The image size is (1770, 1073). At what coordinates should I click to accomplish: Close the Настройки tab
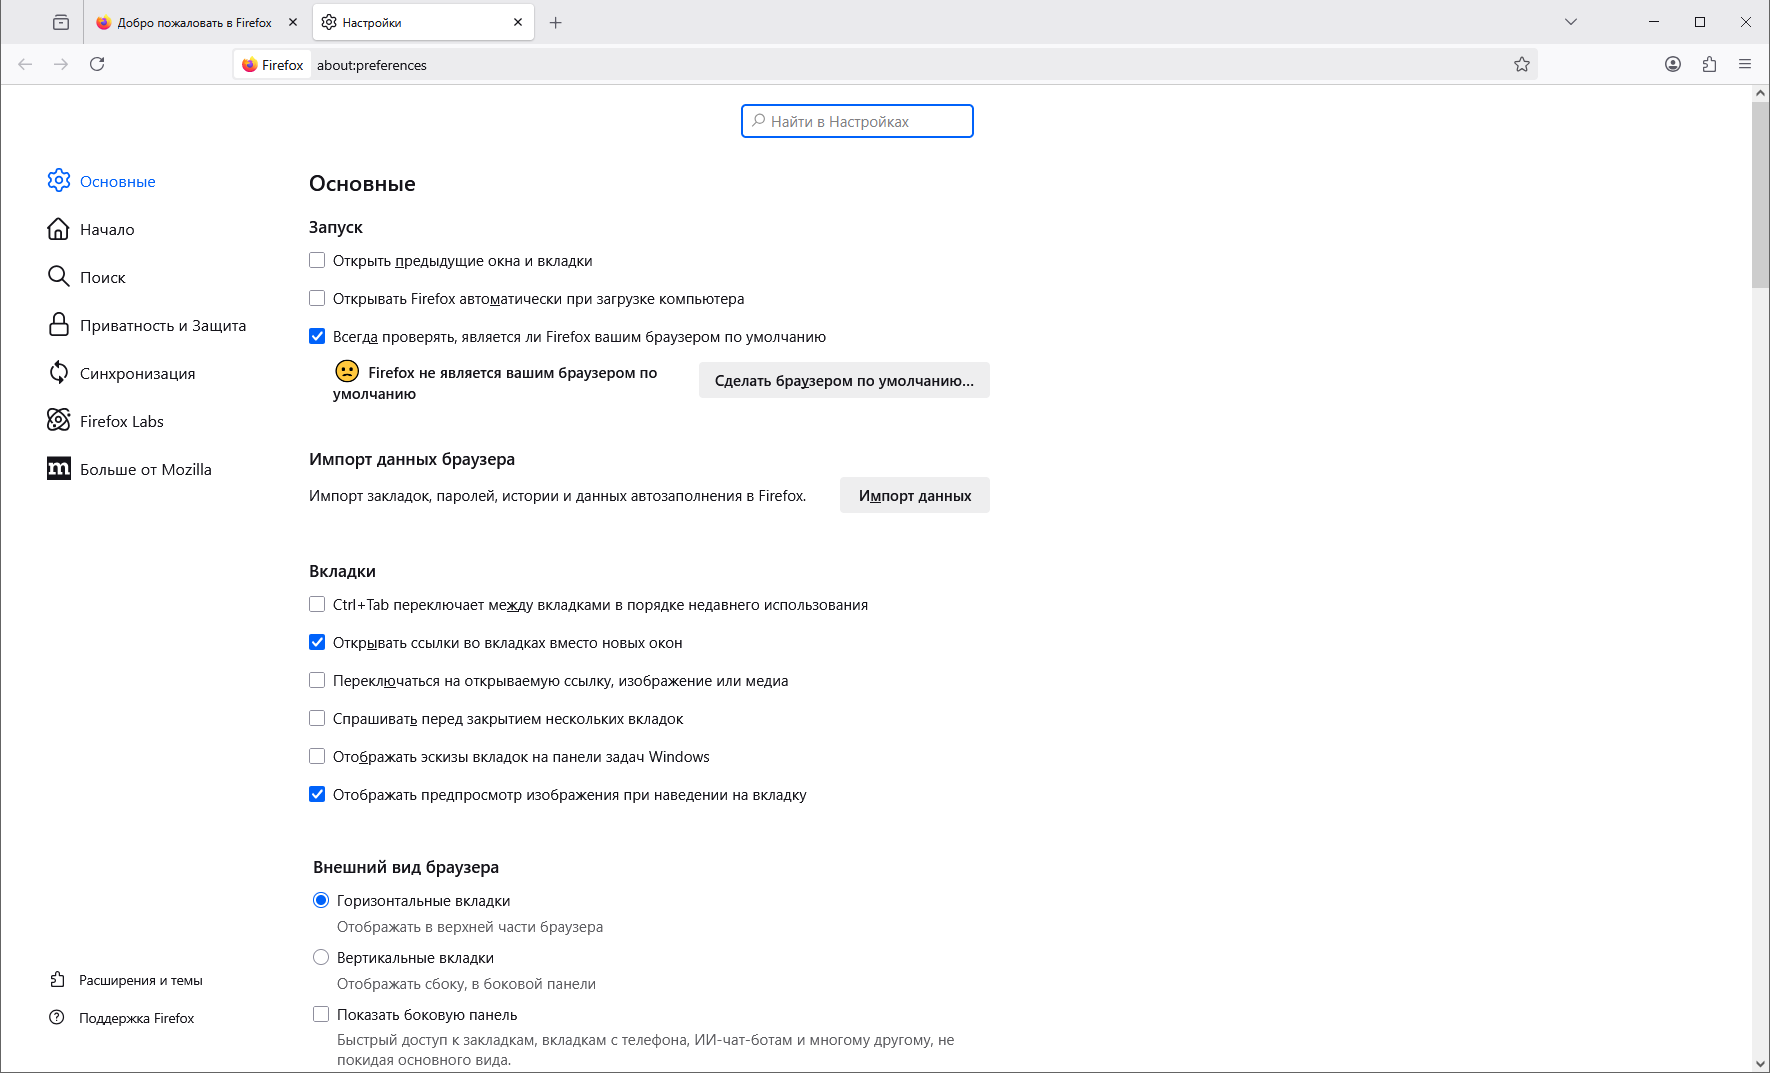tap(518, 22)
